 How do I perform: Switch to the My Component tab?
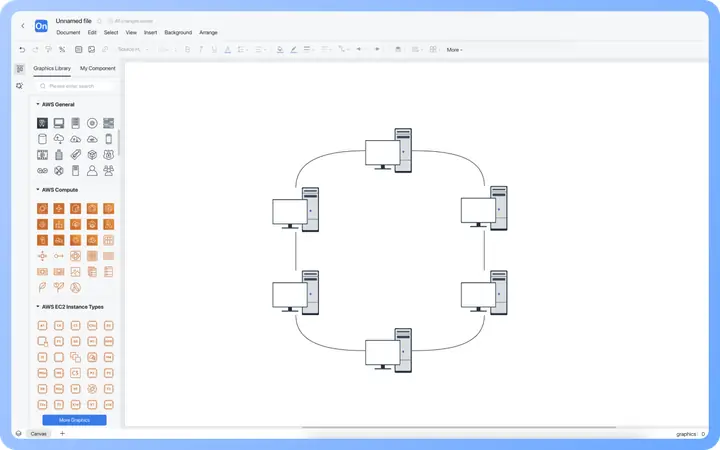click(98, 68)
